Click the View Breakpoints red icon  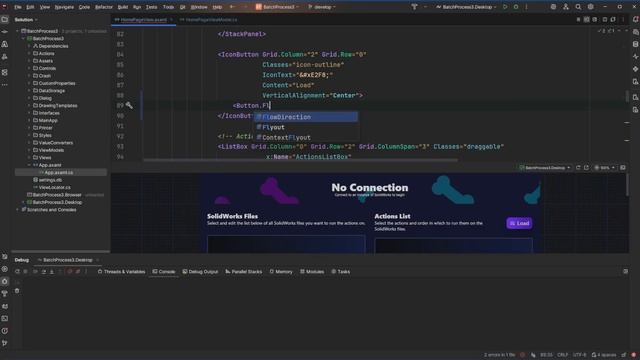(69, 271)
